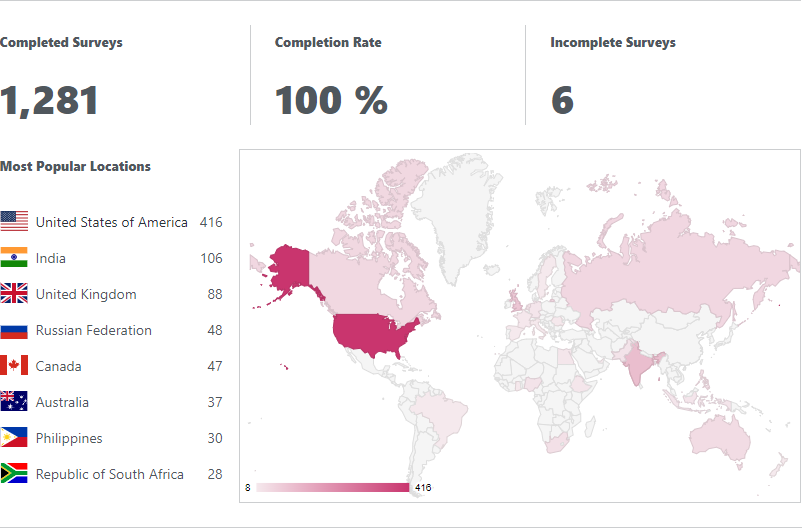Select the Republic of South Africa label
Viewport: 802px width, 528px height.
click(x=110, y=474)
